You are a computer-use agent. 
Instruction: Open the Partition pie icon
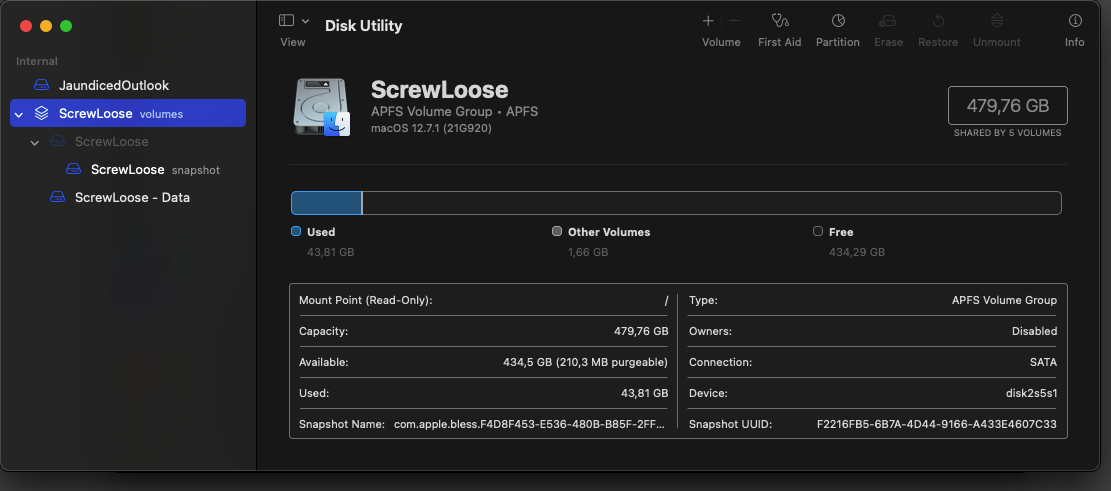tap(838, 21)
